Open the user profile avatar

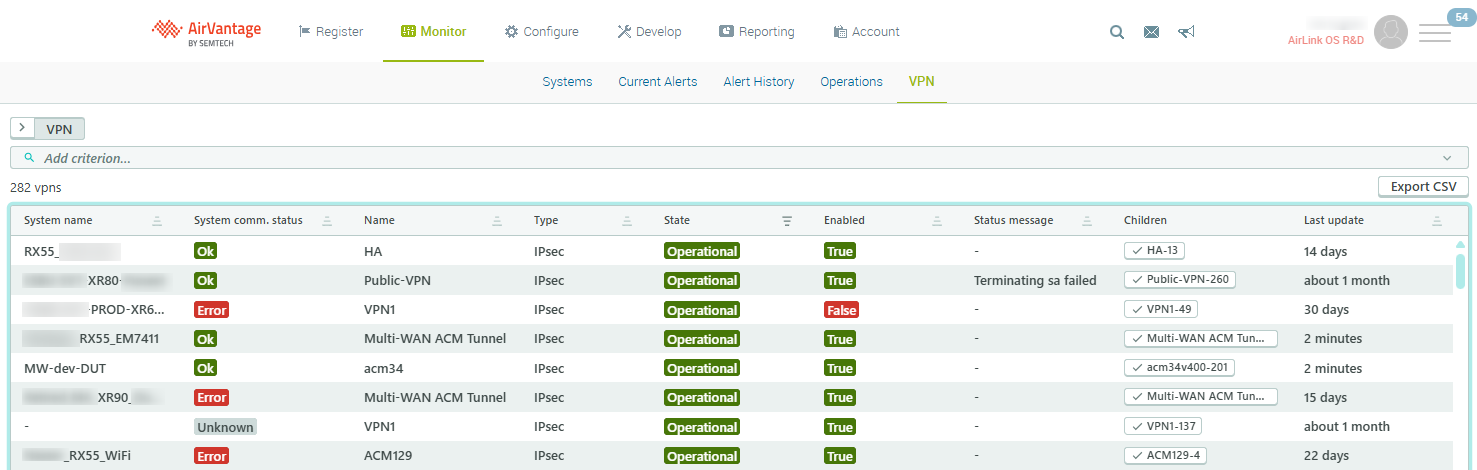[x=1390, y=32]
